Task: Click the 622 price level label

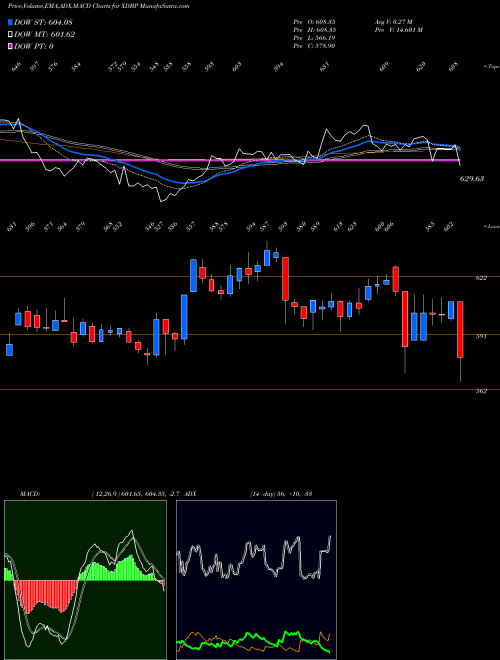Action: (481, 278)
